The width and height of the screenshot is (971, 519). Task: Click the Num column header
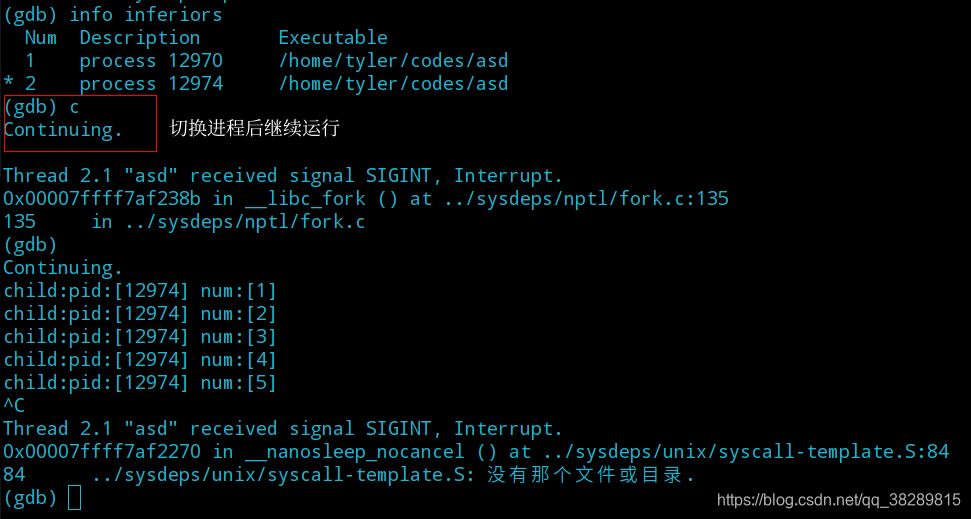(40, 38)
